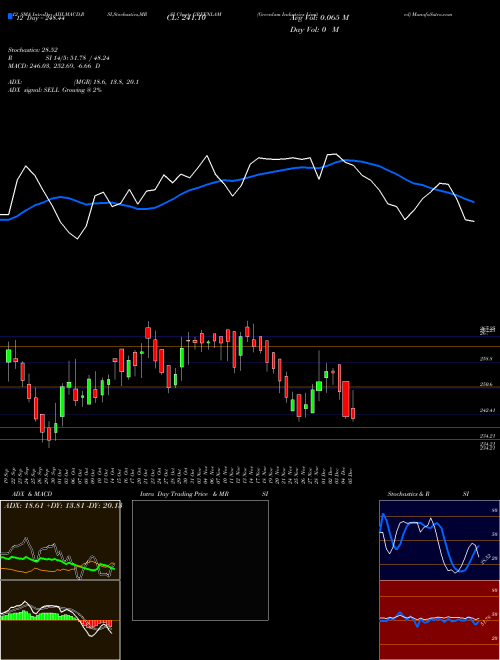Click the 'SI 14/3: 31.78 / 48.24' value

coord(78,58)
